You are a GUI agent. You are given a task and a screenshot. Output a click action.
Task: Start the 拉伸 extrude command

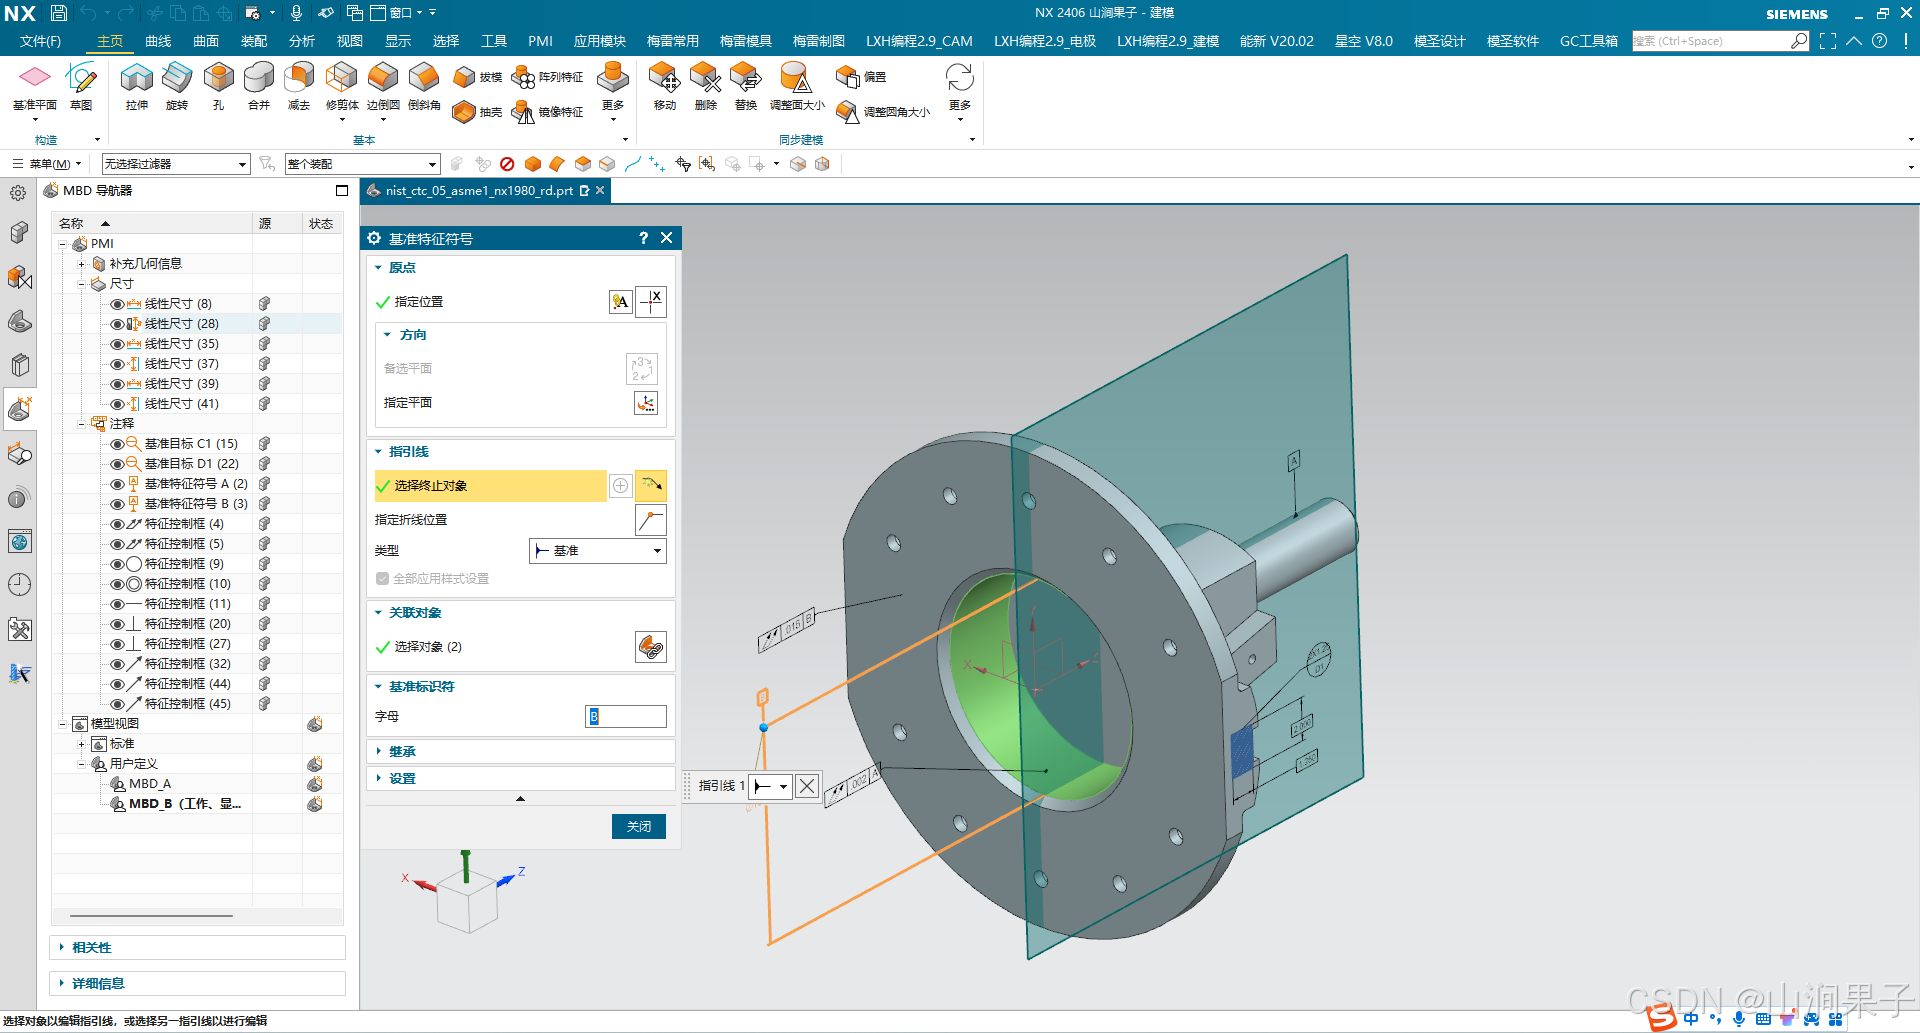pyautogui.click(x=137, y=85)
